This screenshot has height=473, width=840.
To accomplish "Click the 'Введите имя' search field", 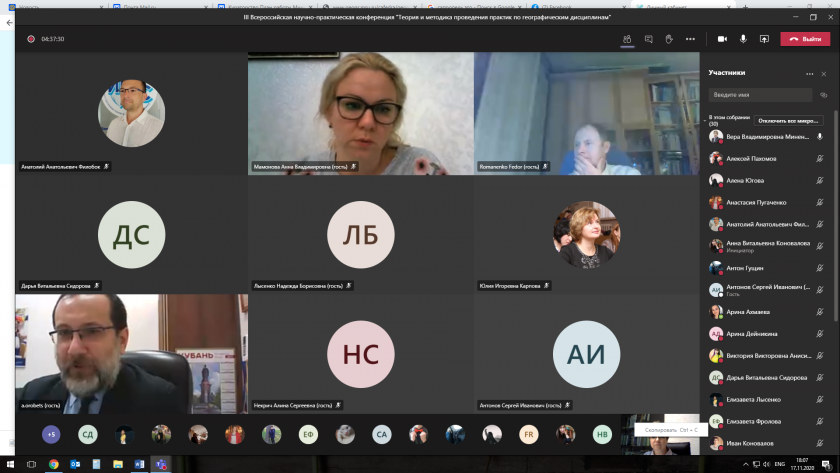I will tap(760, 95).
